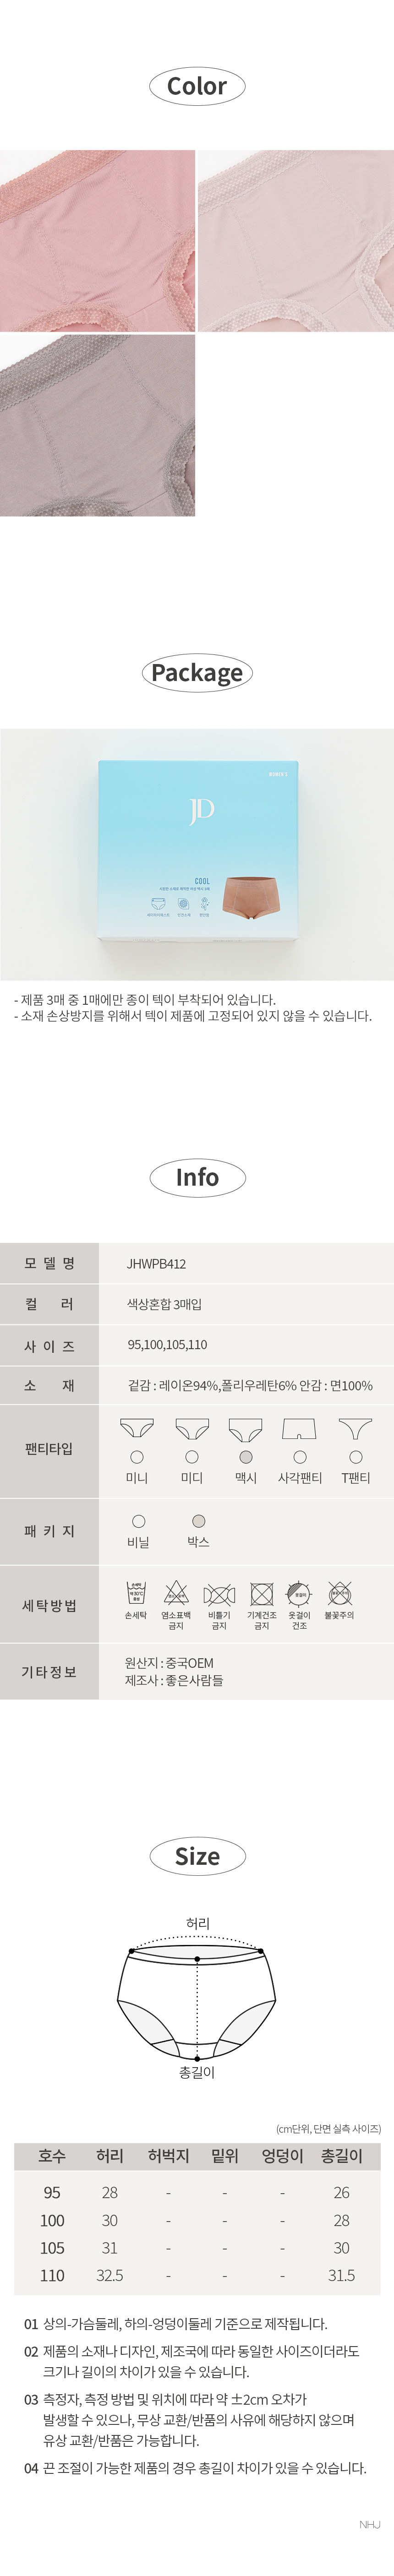Viewport: 394px width, 2576px height.
Task: Click the Info section heading
Action: (197, 1178)
